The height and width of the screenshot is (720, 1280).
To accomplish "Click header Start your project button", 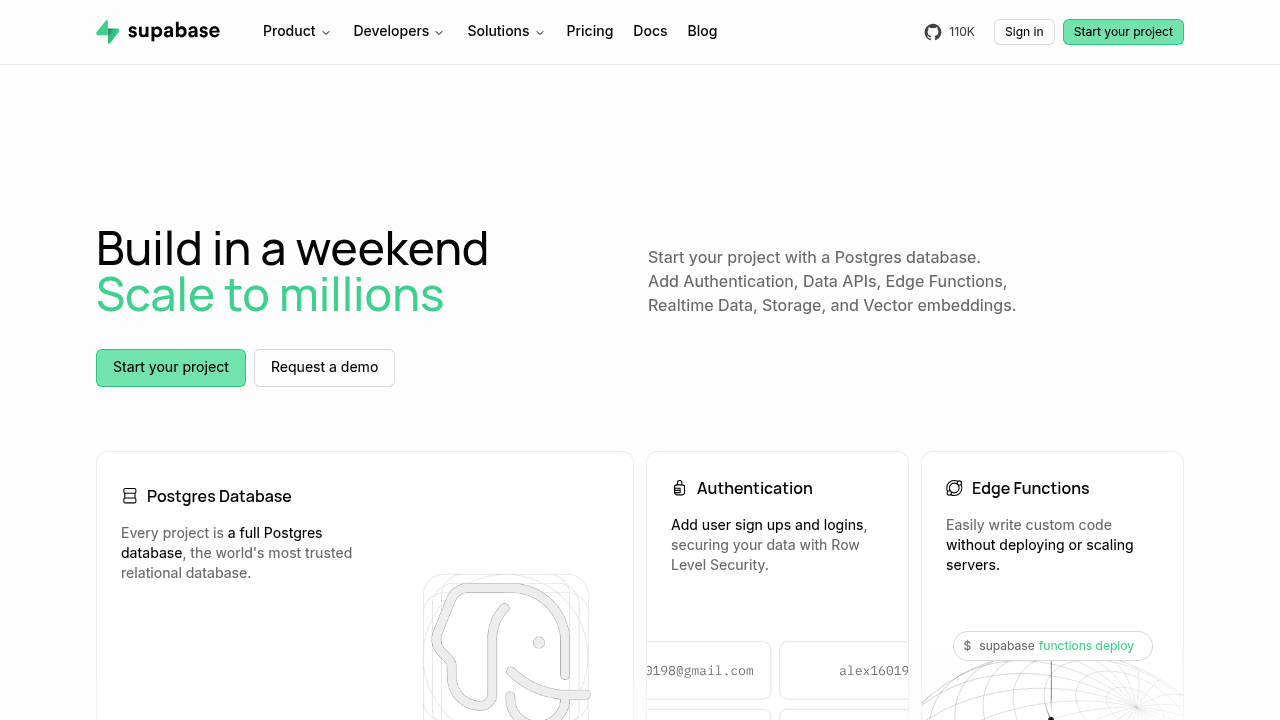I will coord(1123,32).
